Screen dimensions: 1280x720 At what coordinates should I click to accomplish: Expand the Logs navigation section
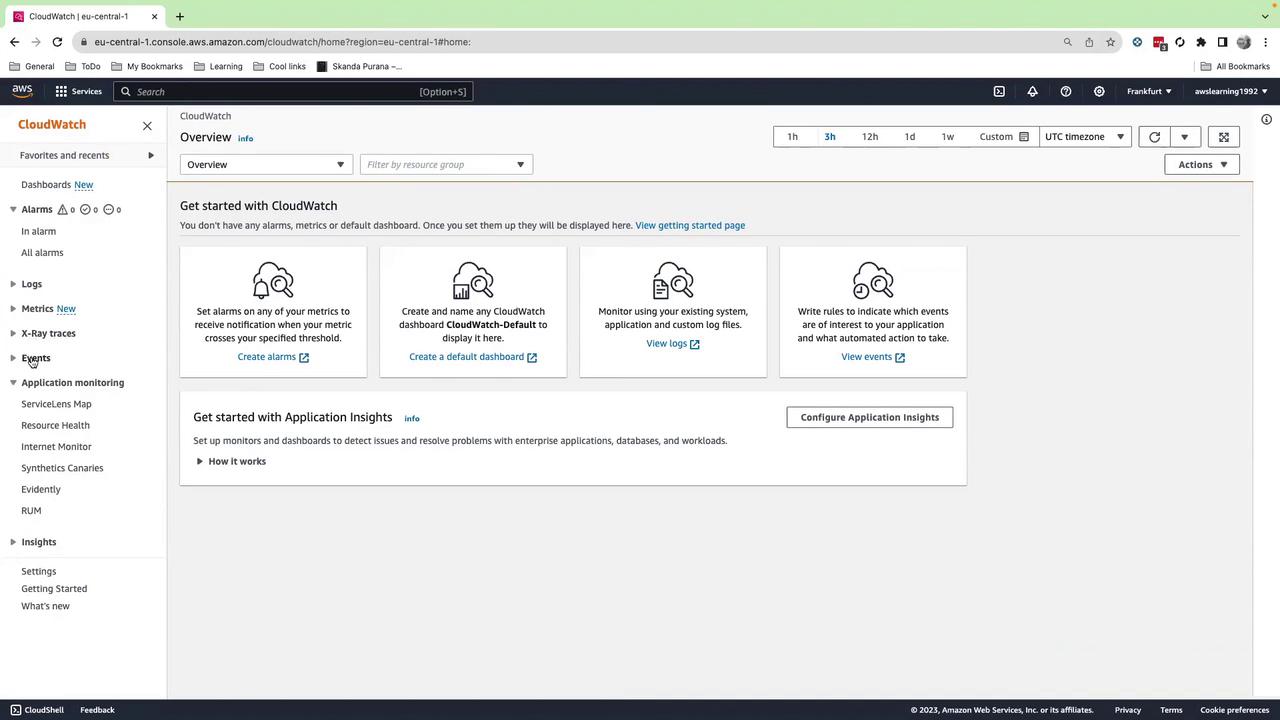[31, 284]
